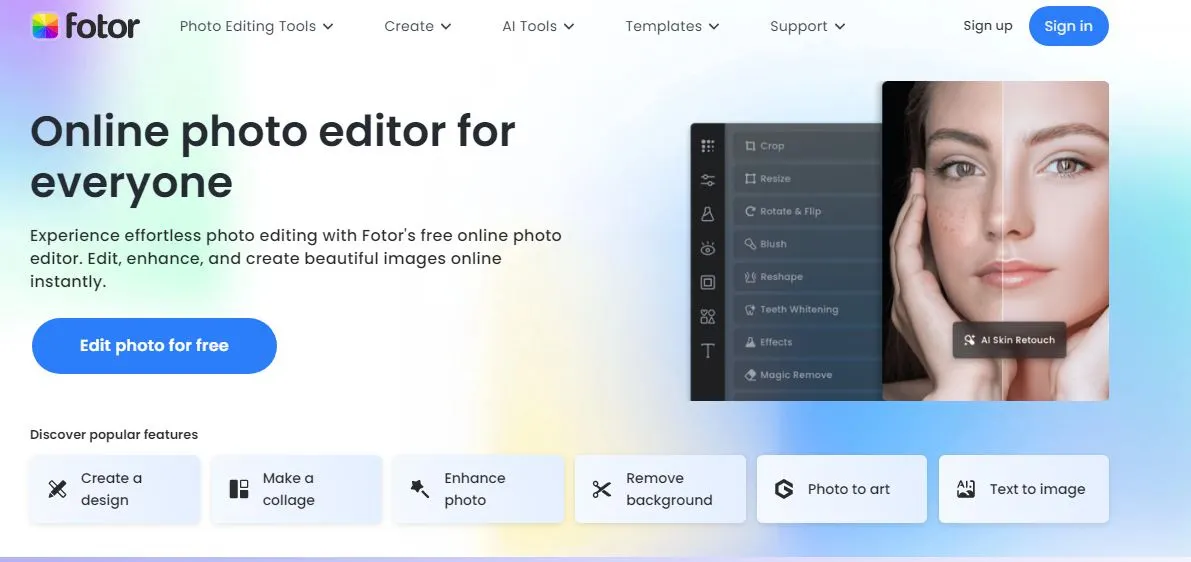Expand the Create menu chevron
The width and height of the screenshot is (1191, 562).
pyautogui.click(x=446, y=27)
